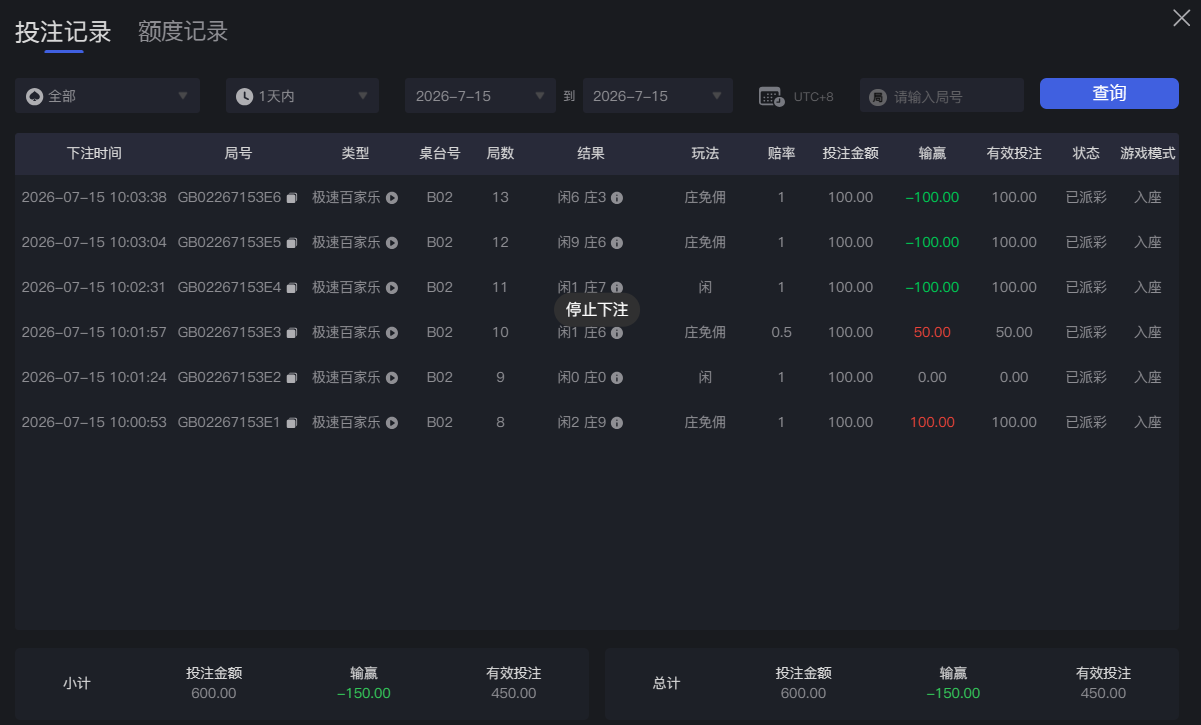
Task: Focus the 请输入局号 input field
Action: [x=942, y=96]
